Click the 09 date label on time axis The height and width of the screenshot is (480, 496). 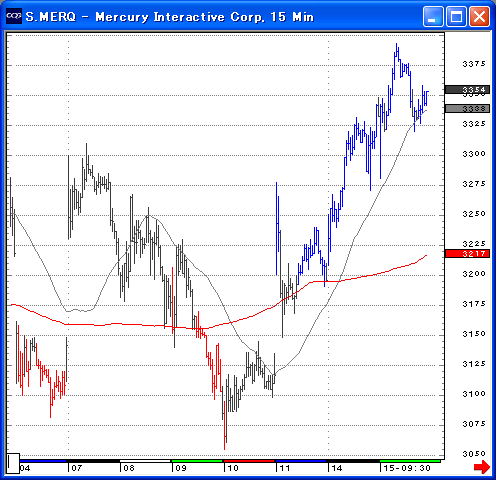pyautogui.click(x=181, y=468)
